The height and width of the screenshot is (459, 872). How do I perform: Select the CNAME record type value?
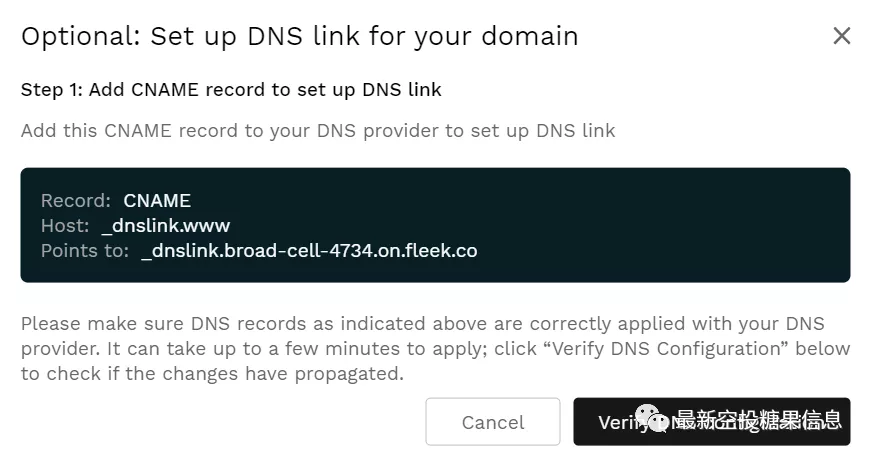[157, 200]
